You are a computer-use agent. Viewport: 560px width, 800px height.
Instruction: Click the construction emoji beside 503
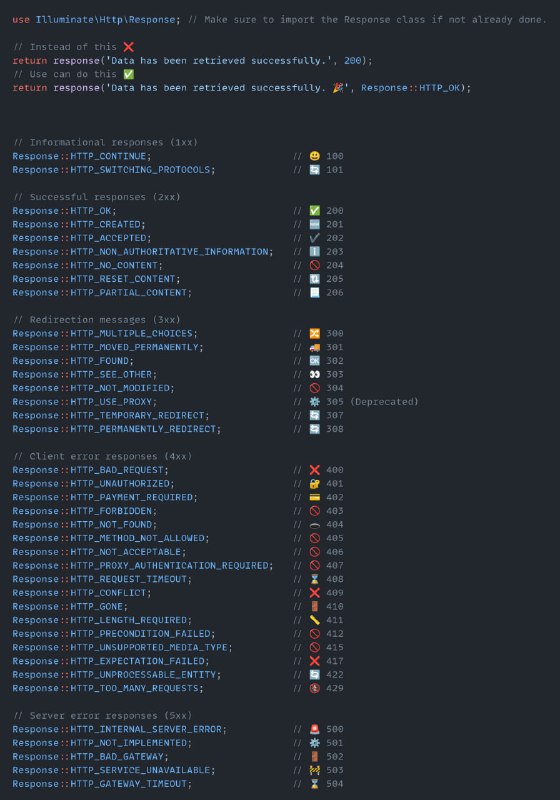coord(315,770)
